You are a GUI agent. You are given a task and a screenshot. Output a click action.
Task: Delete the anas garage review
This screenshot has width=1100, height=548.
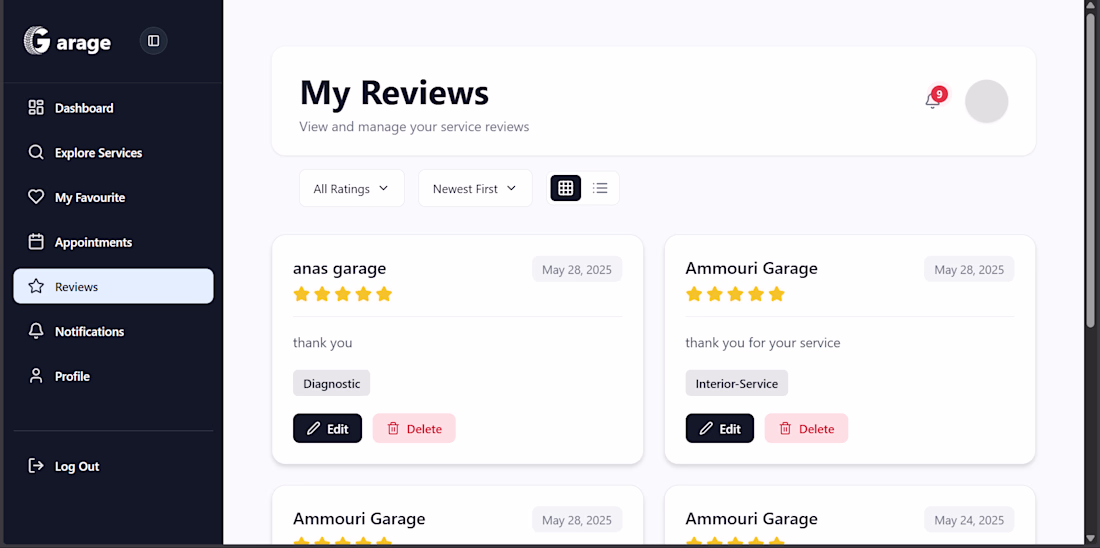point(414,428)
